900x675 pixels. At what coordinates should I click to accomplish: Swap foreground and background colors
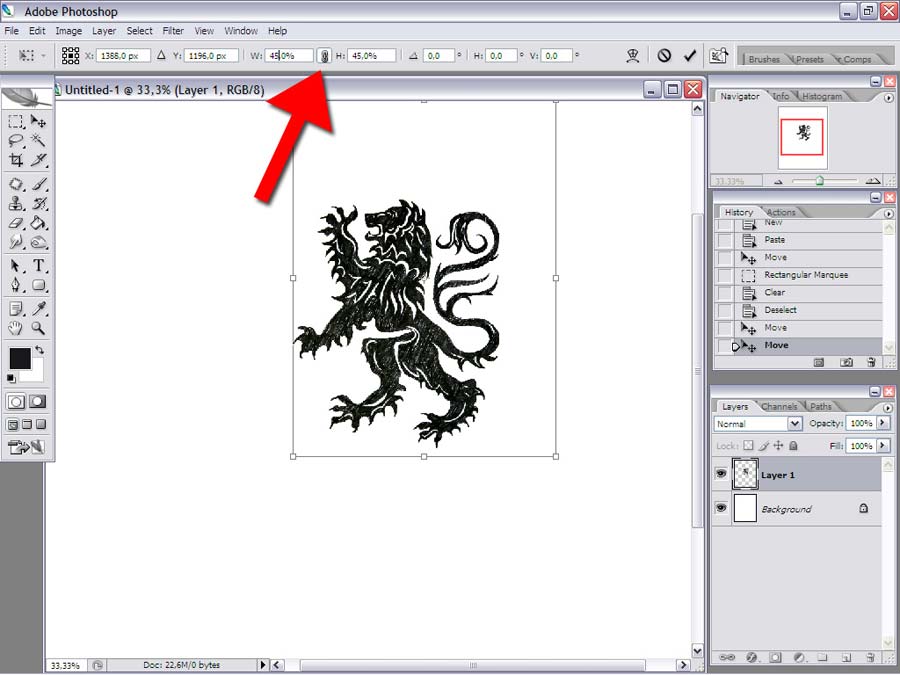coord(40,350)
